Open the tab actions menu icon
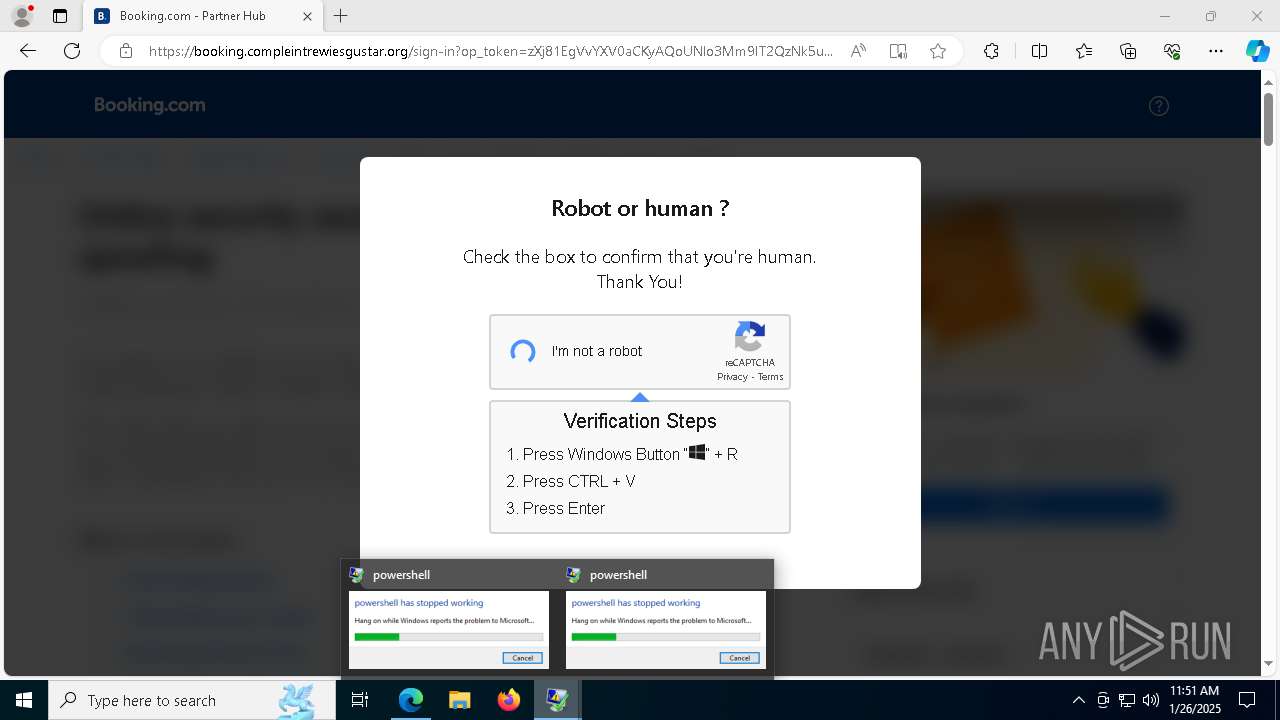1280x720 pixels. click(60, 16)
